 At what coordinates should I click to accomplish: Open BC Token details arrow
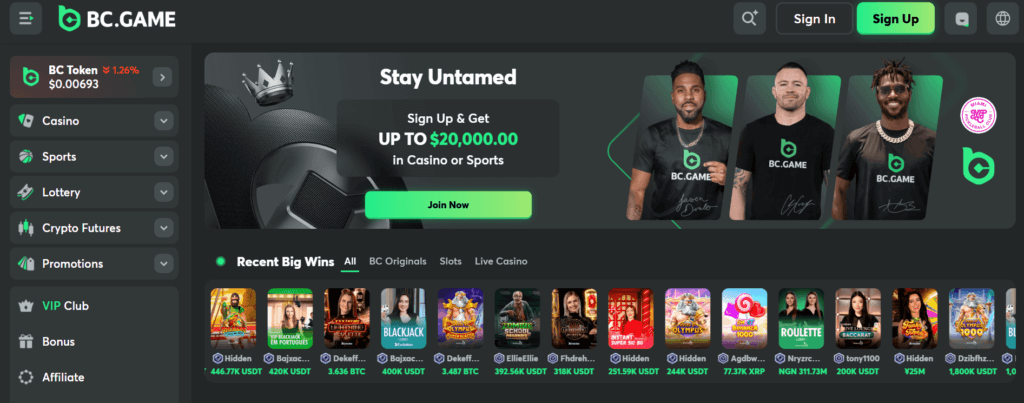click(162, 77)
